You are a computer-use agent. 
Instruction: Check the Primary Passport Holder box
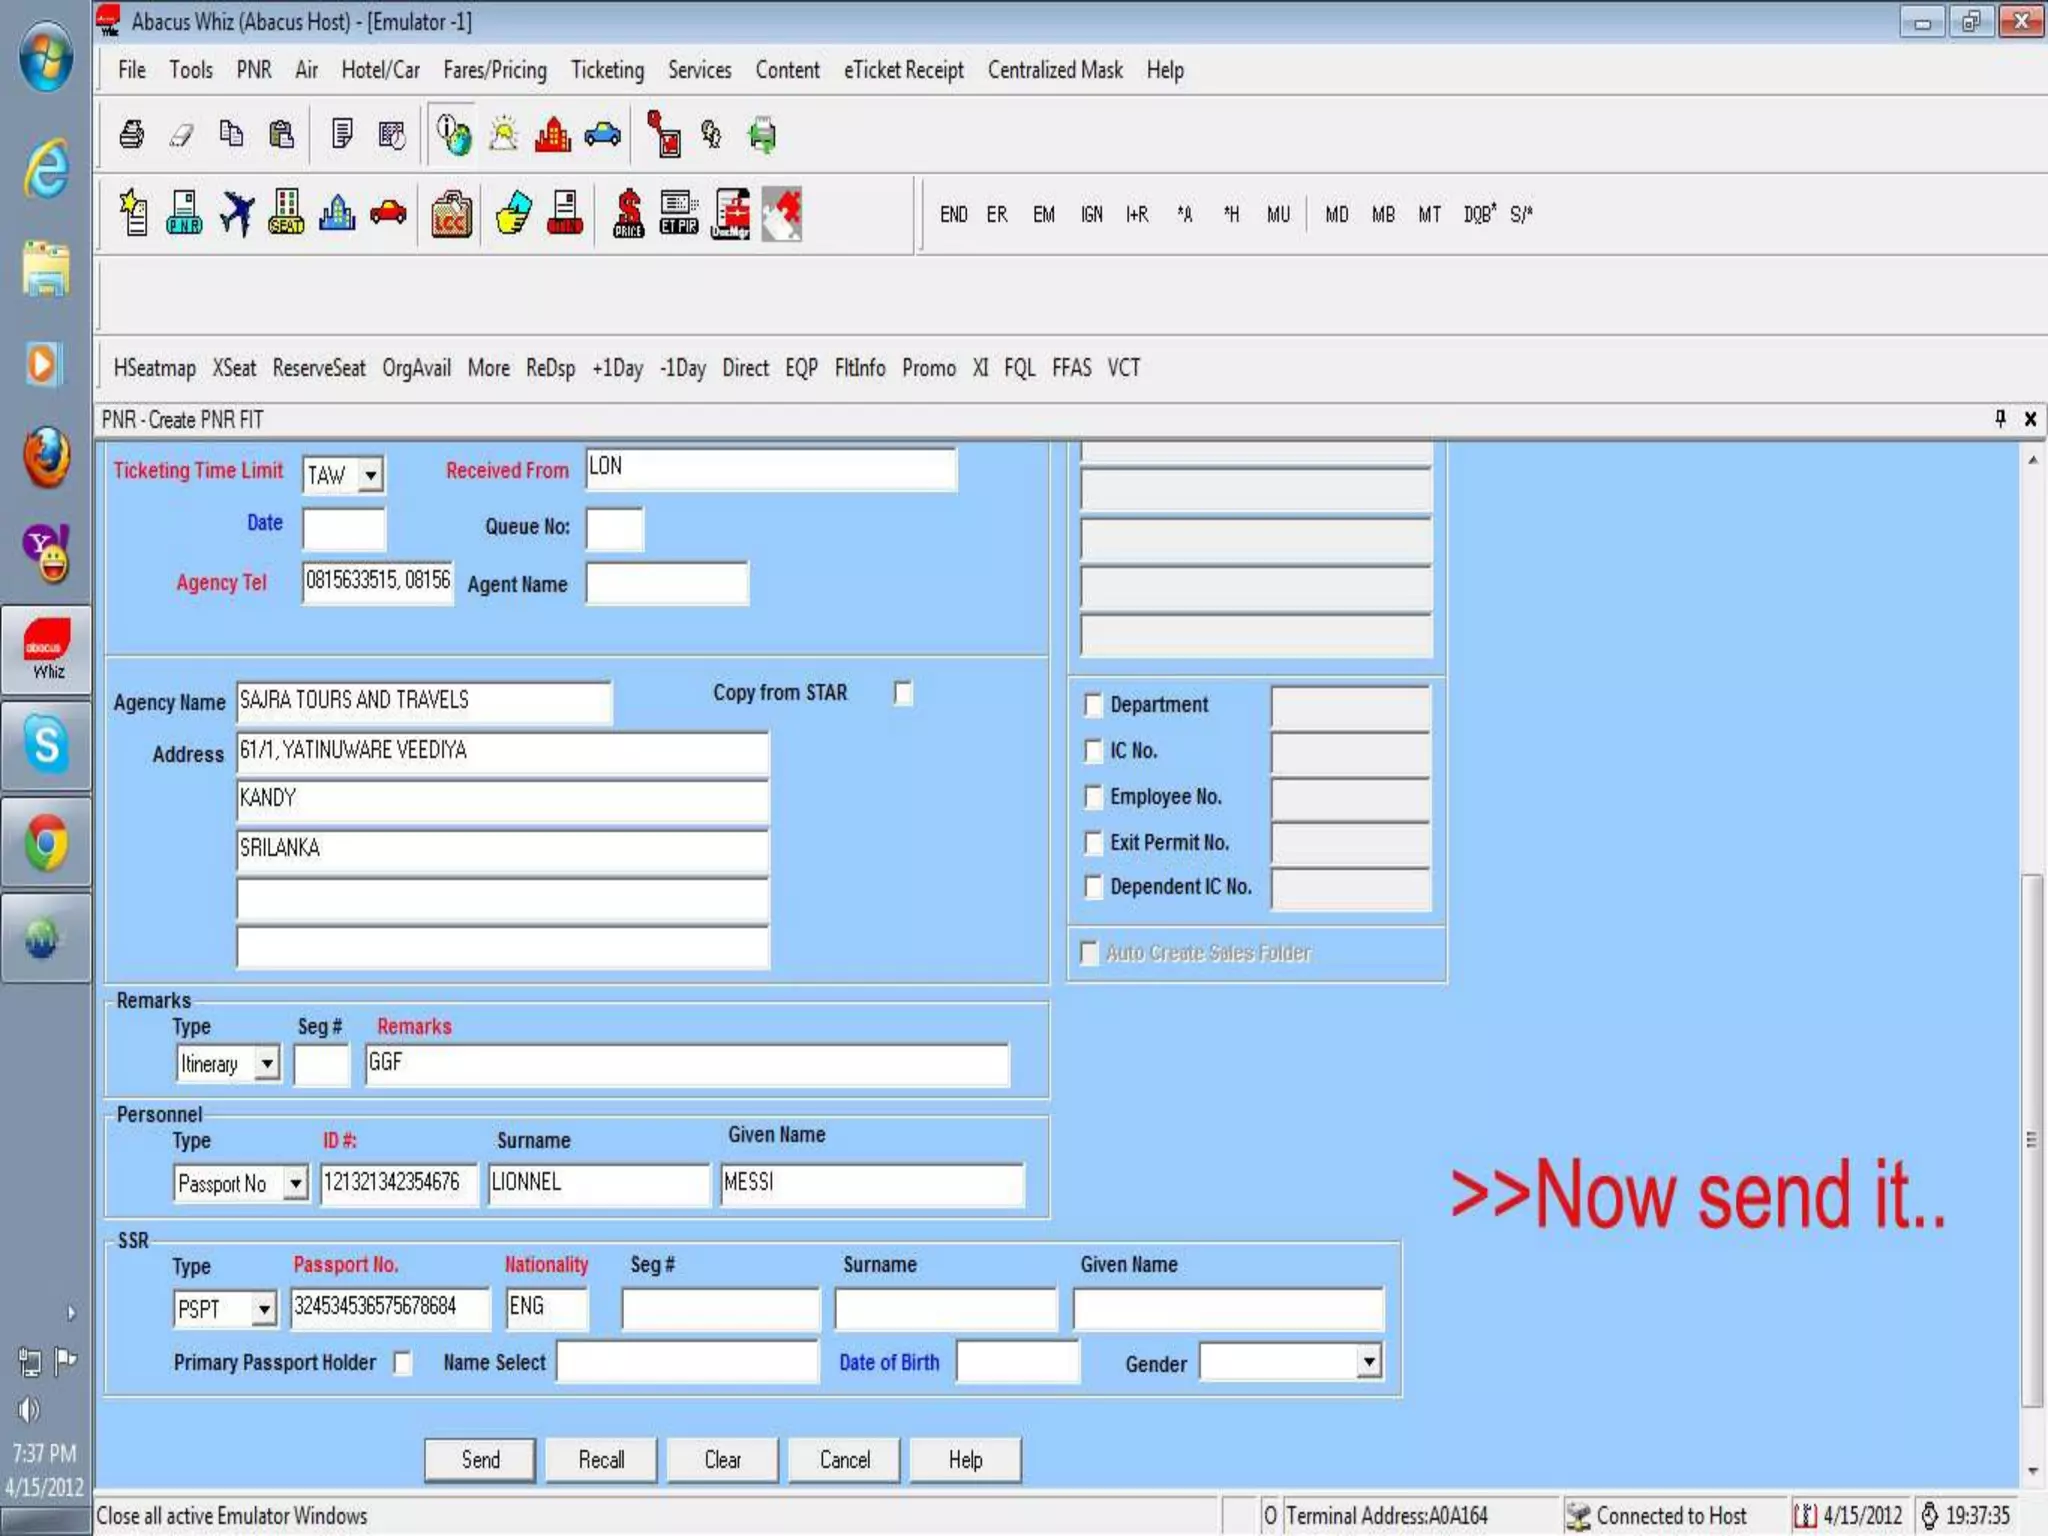click(402, 1363)
